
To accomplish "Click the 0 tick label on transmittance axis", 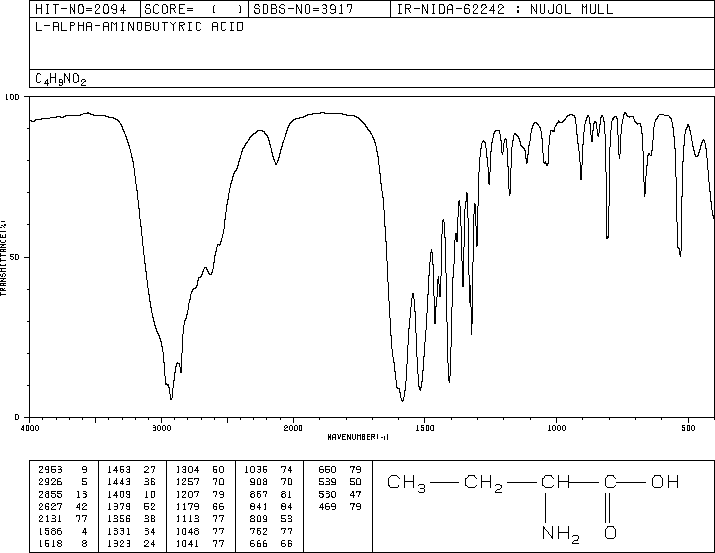I will click(x=17, y=417).
